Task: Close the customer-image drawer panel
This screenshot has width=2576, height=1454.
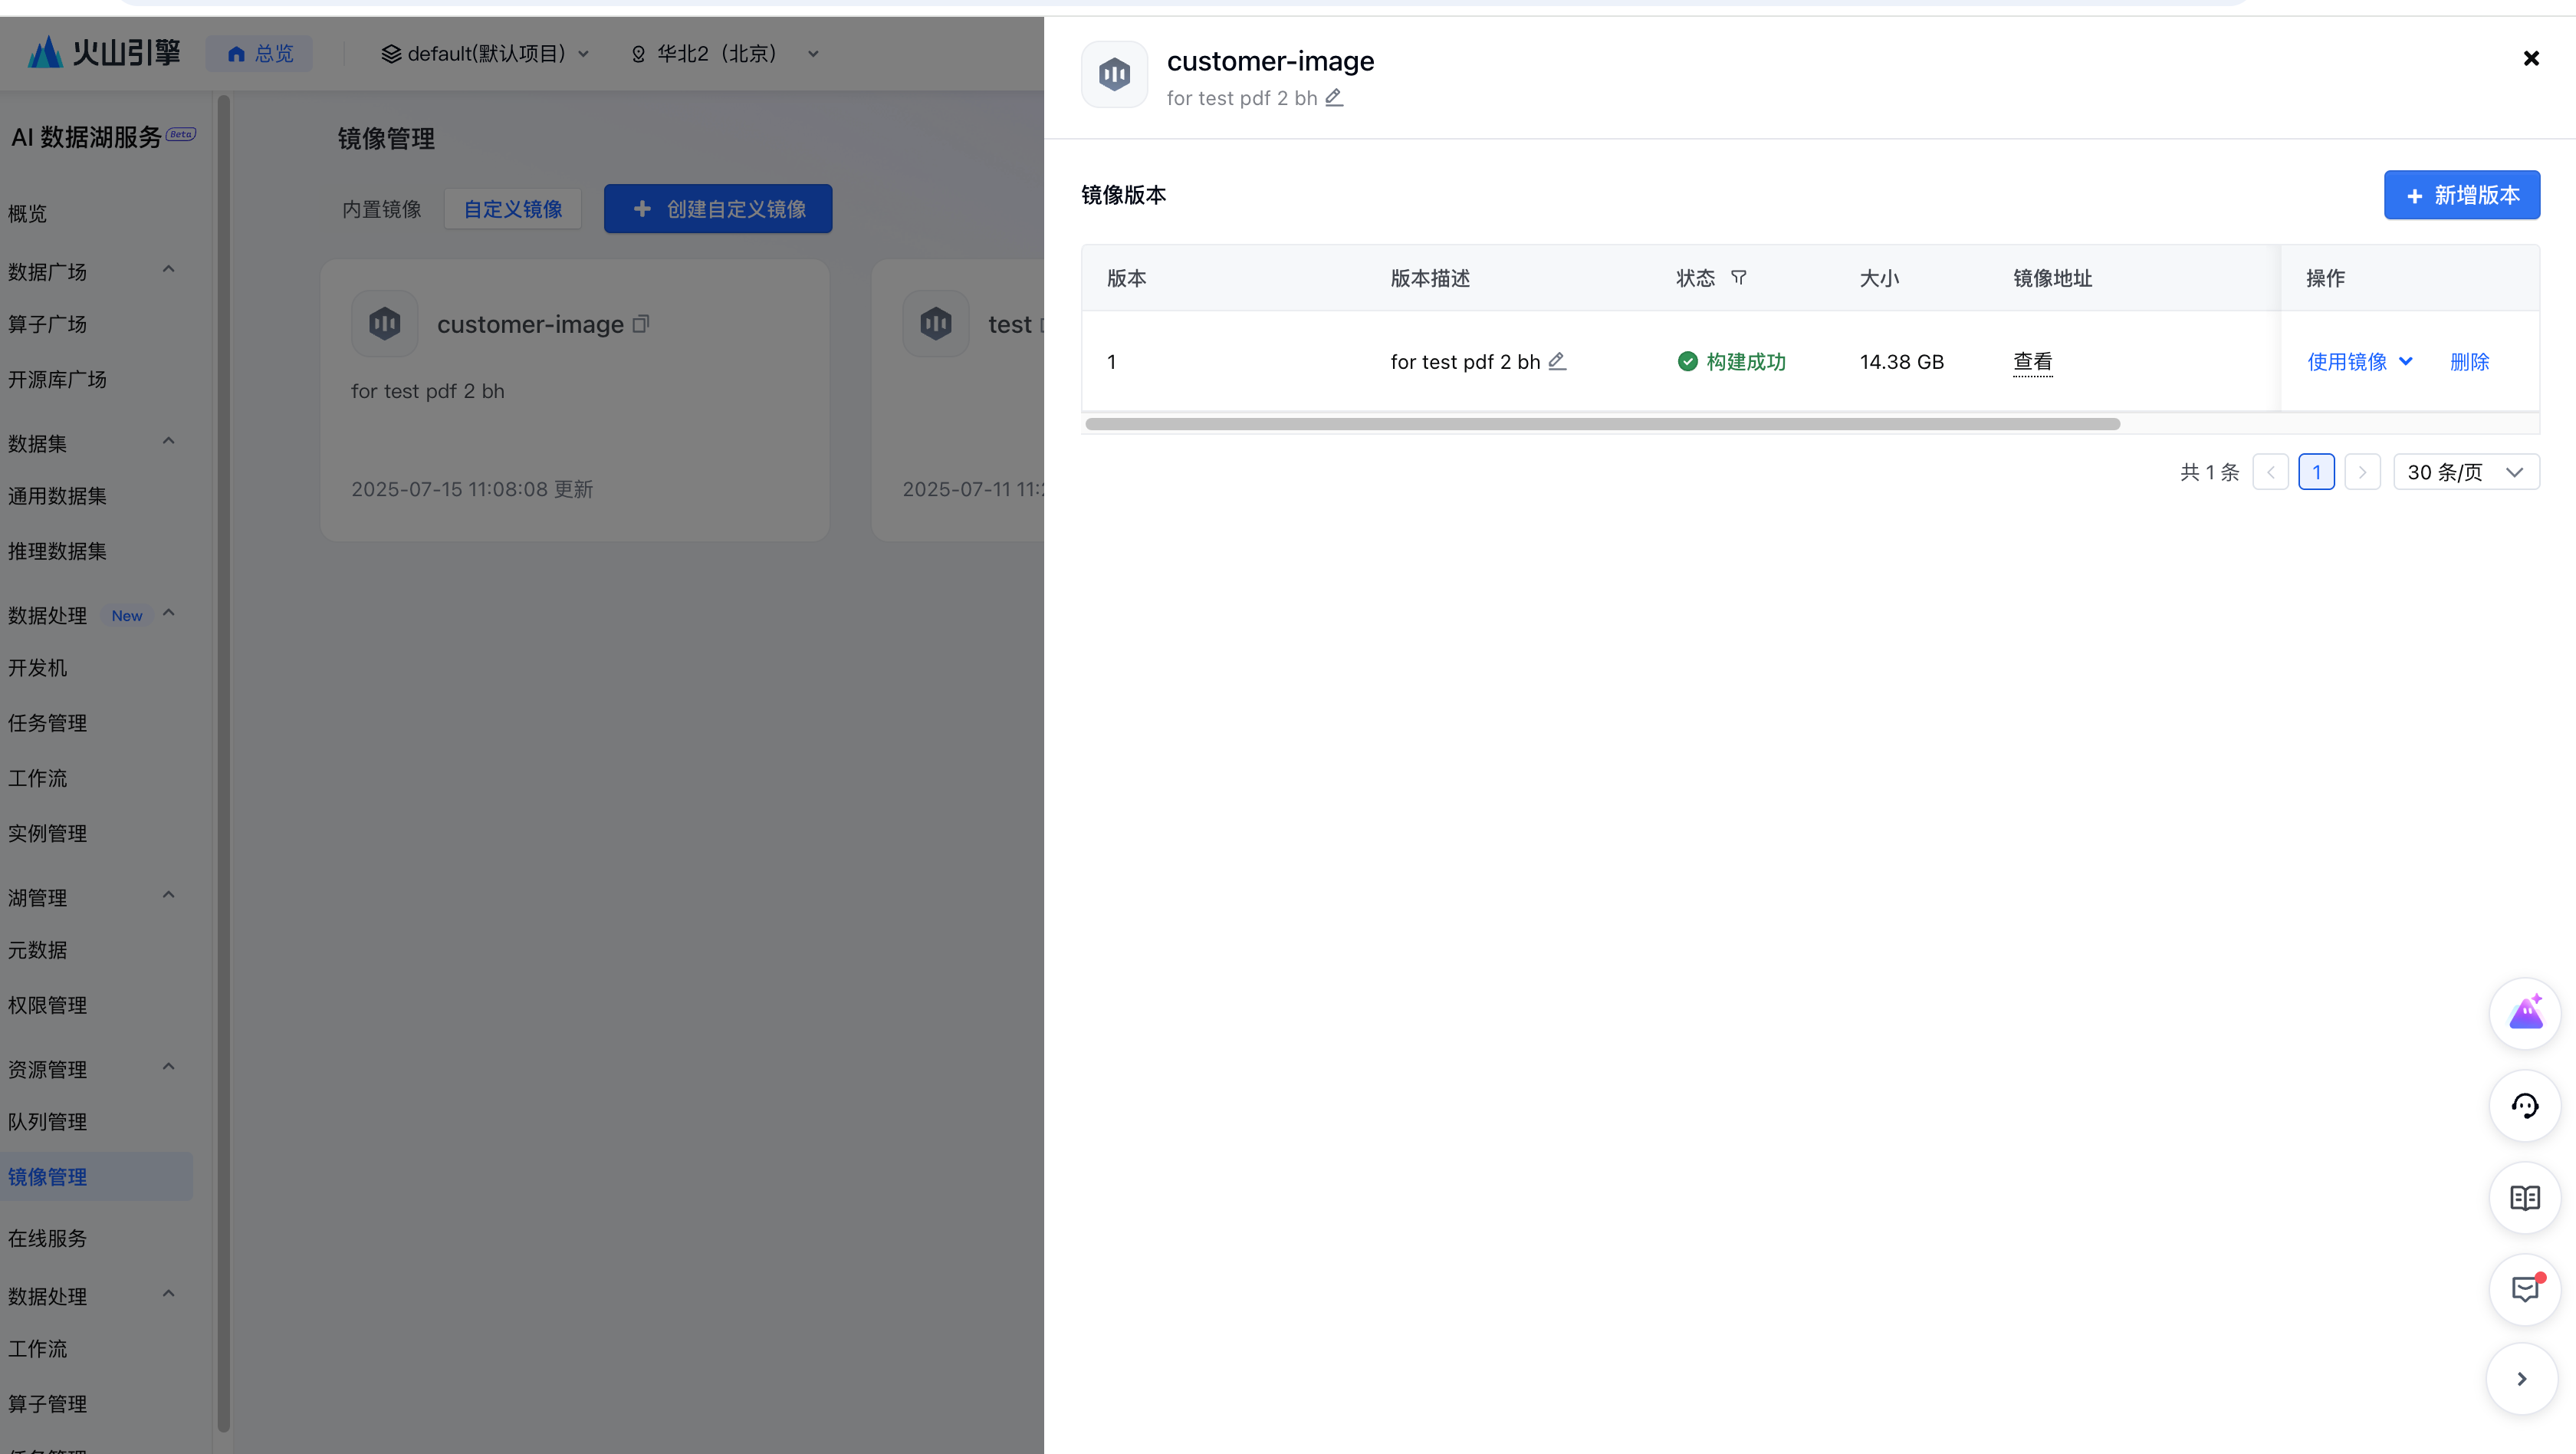Action: pyautogui.click(x=2531, y=59)
